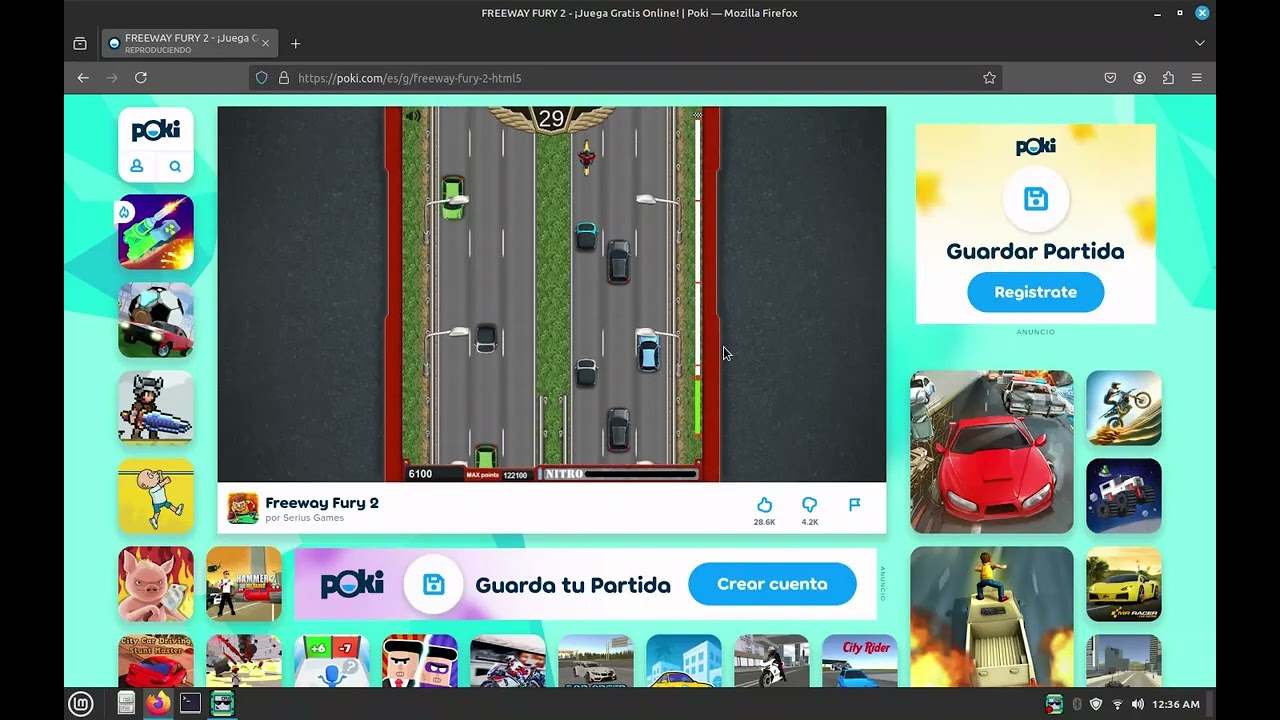Open the MR Racer yellow car thumbnail
1280x720 pixels.
click(x=1124, y=584)
